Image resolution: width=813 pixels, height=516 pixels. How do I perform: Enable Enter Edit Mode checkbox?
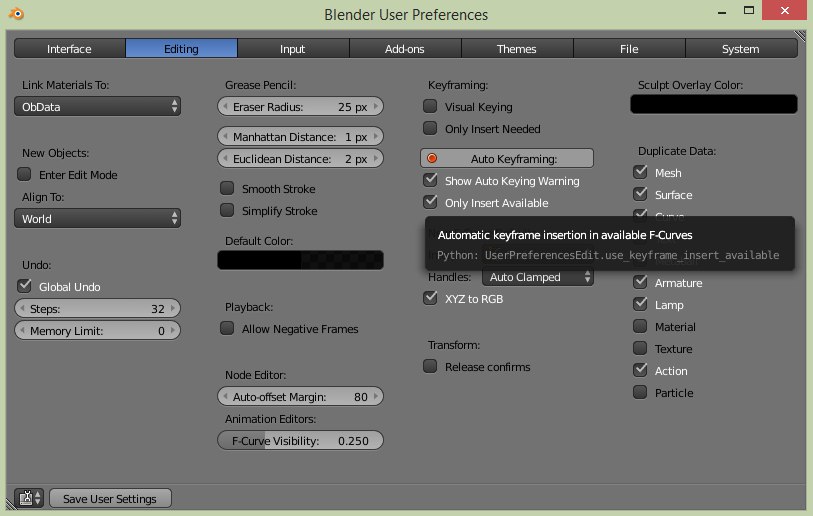click(x=24, y=174)
